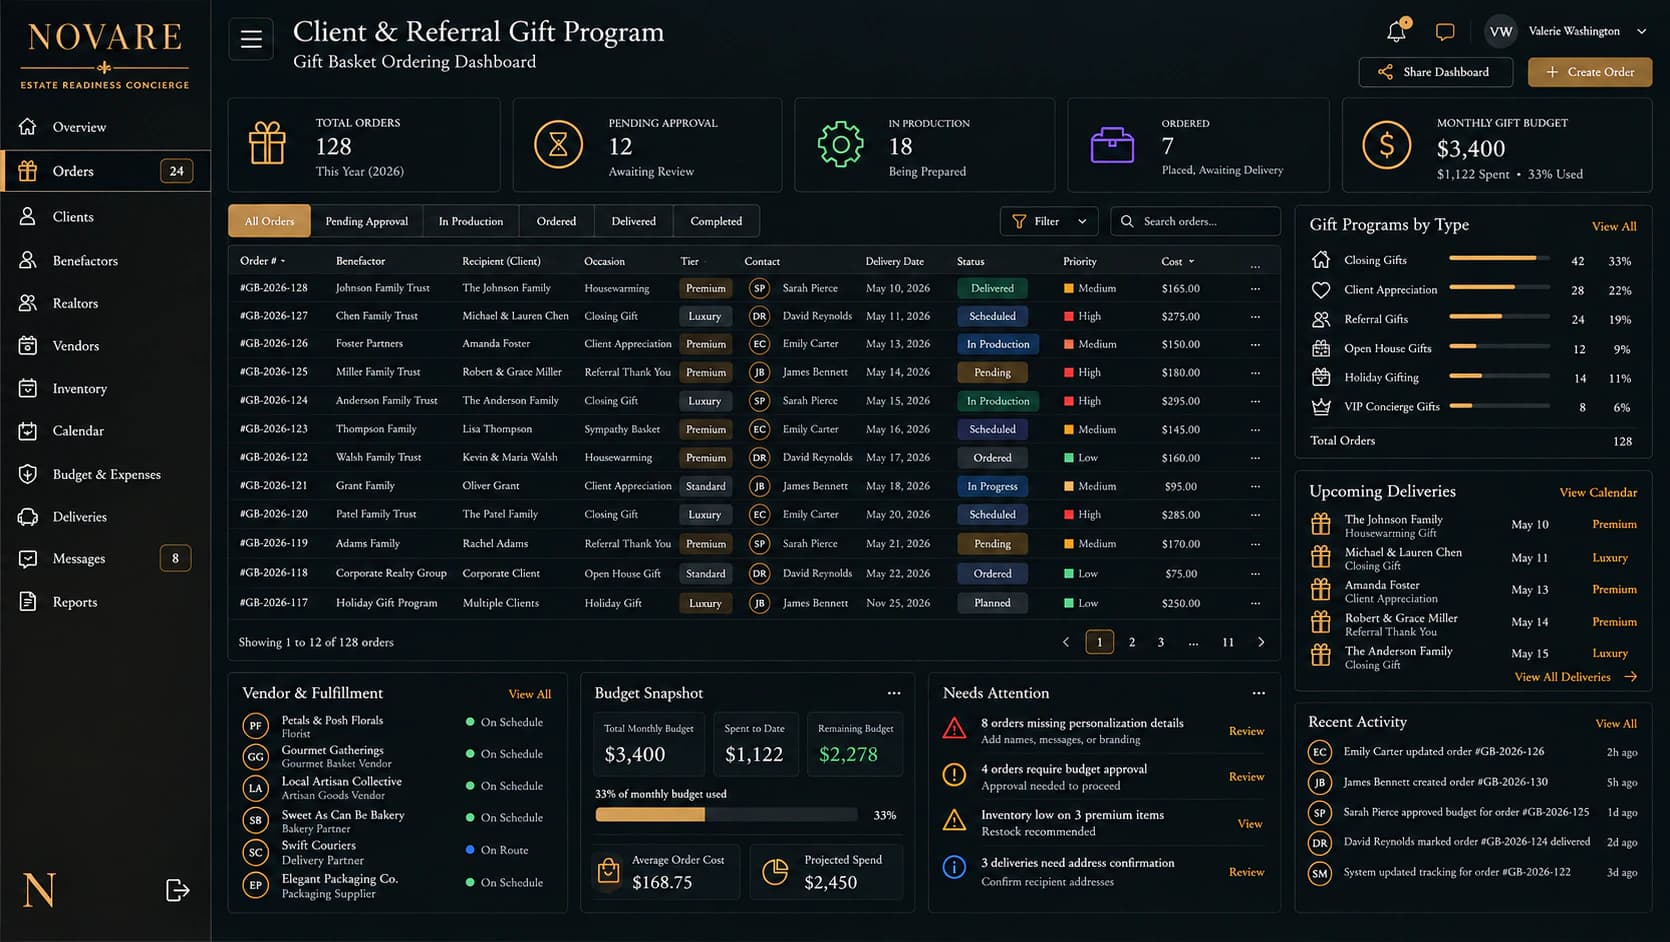
Task: Switch to In Production tab
Action: point(470,221)
